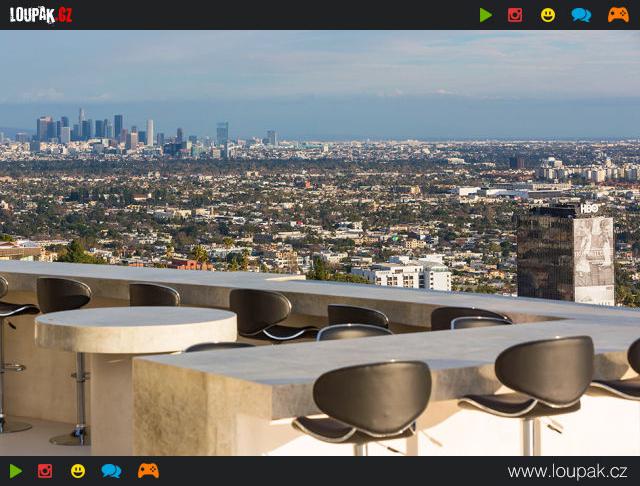Click the billboard poster on the dark tower

(593, 260)
